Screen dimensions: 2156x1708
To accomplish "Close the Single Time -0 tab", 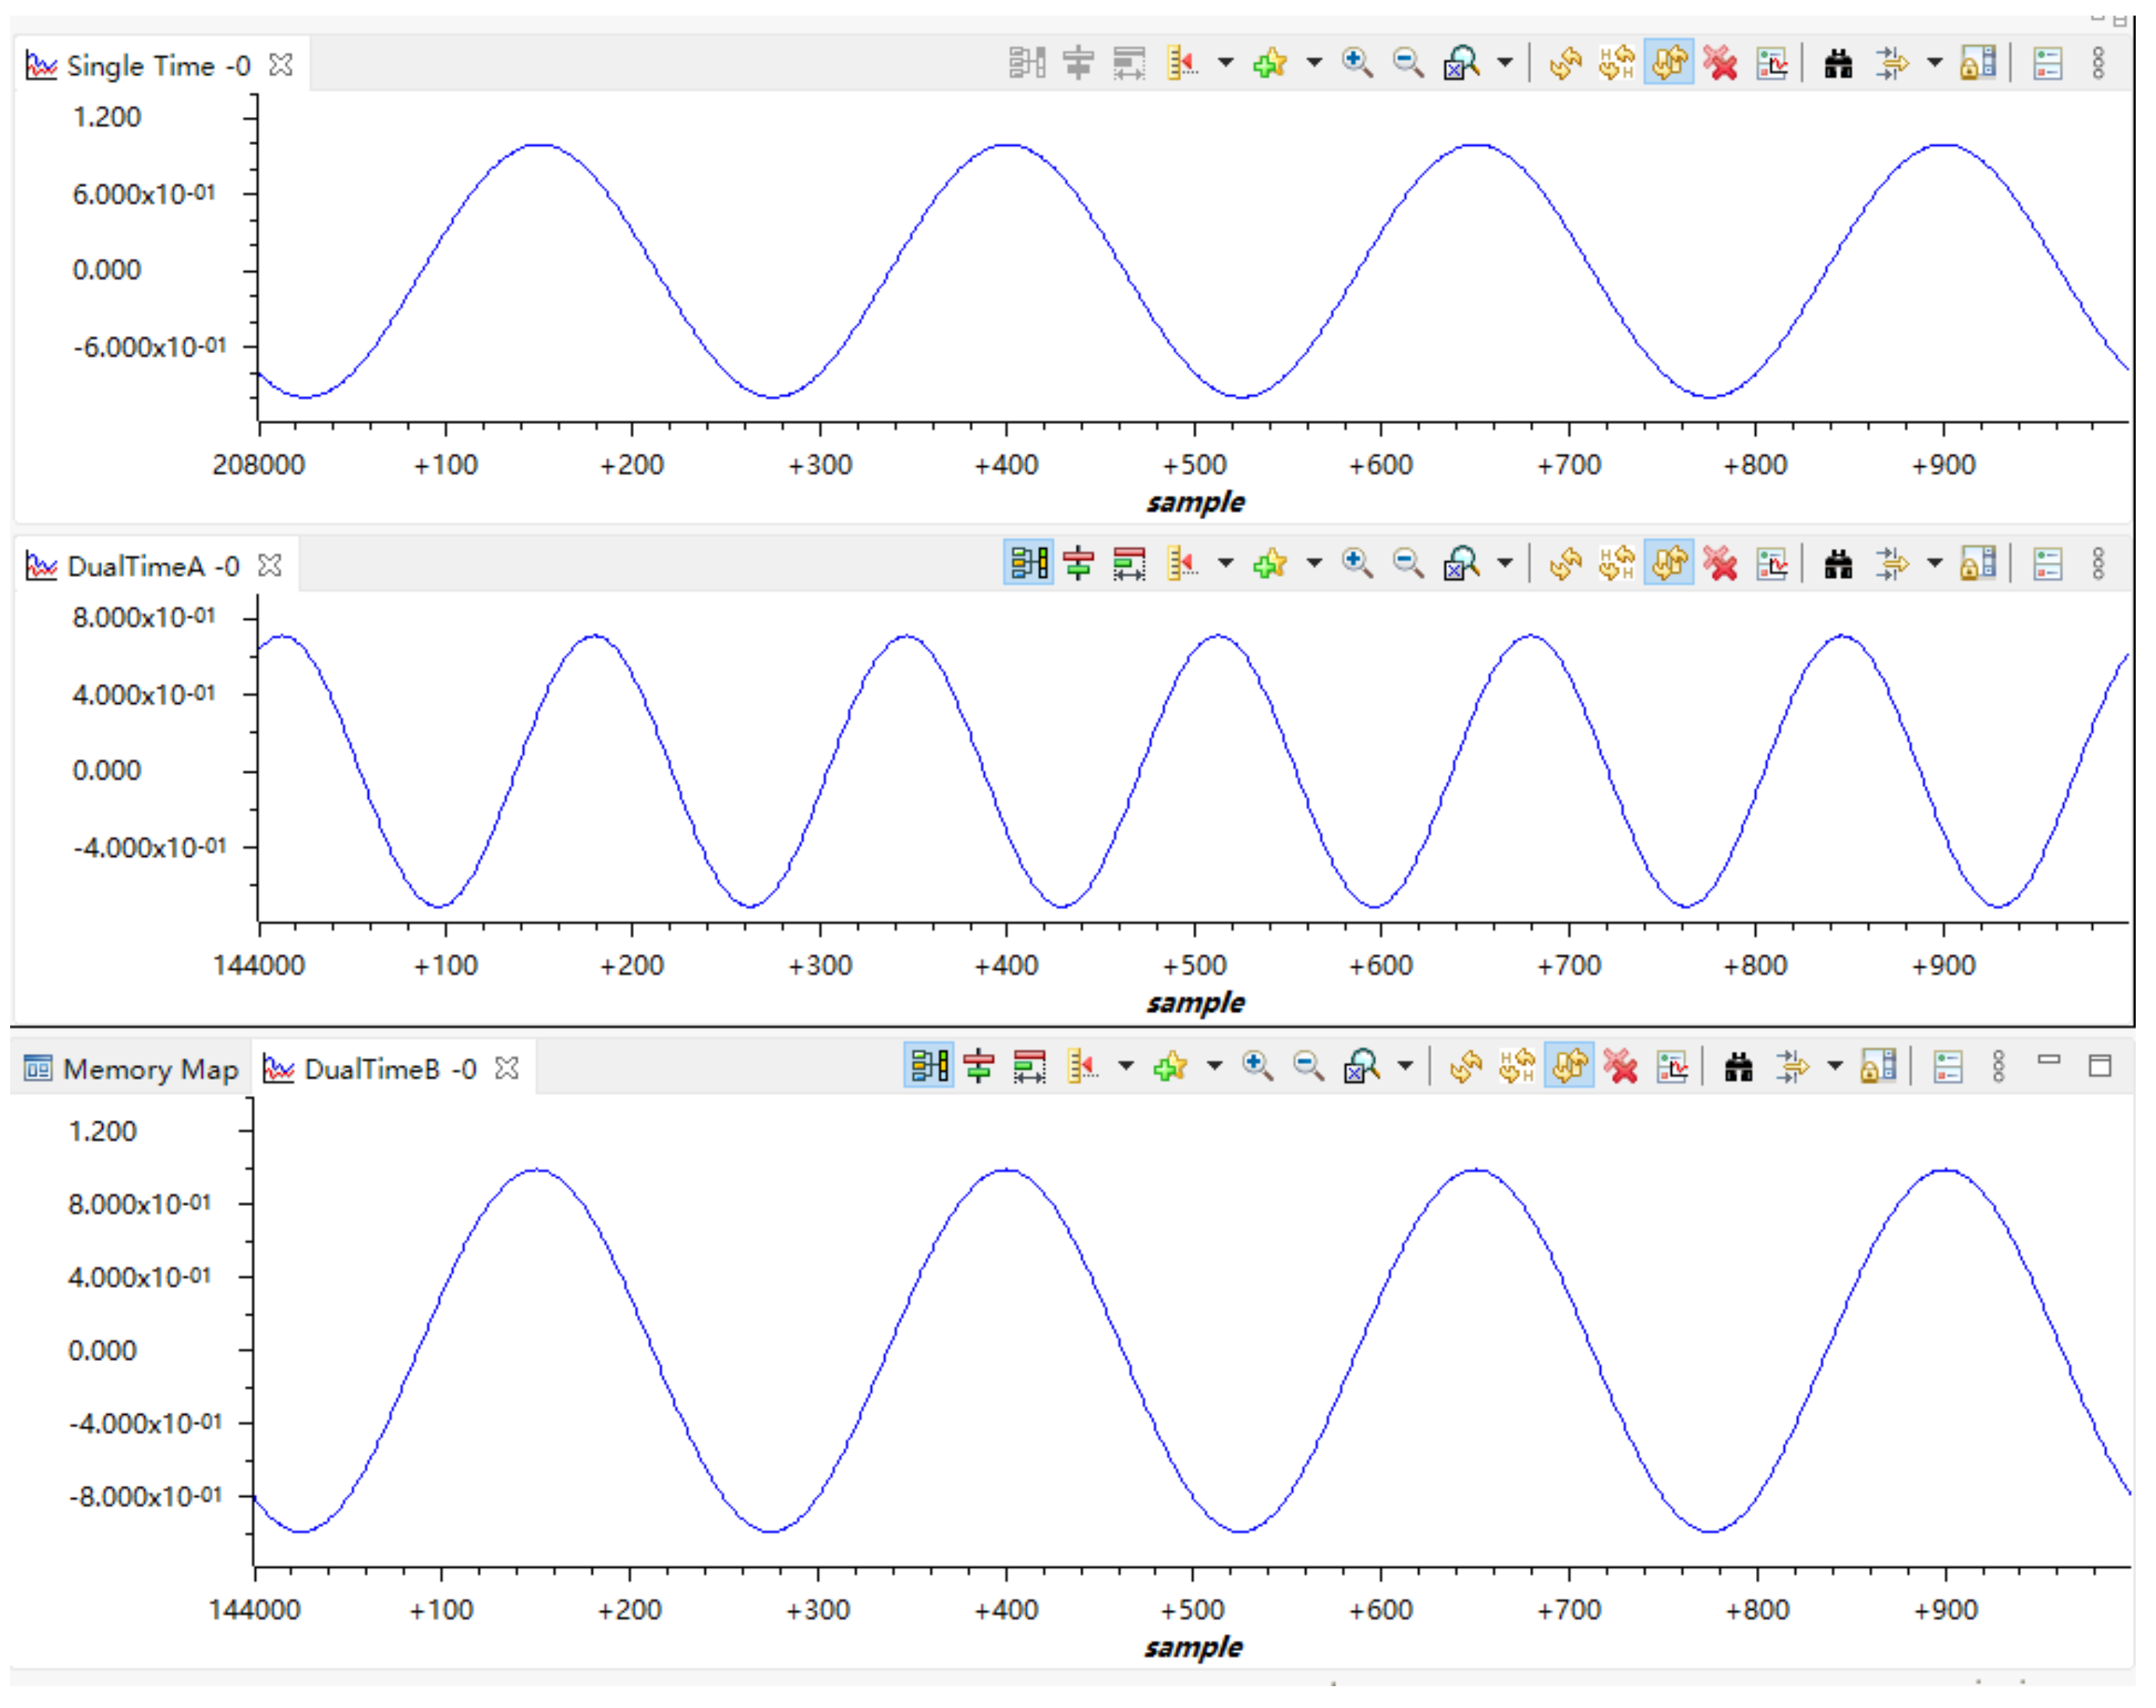I will pyautogui.click(x=282, y=65).
